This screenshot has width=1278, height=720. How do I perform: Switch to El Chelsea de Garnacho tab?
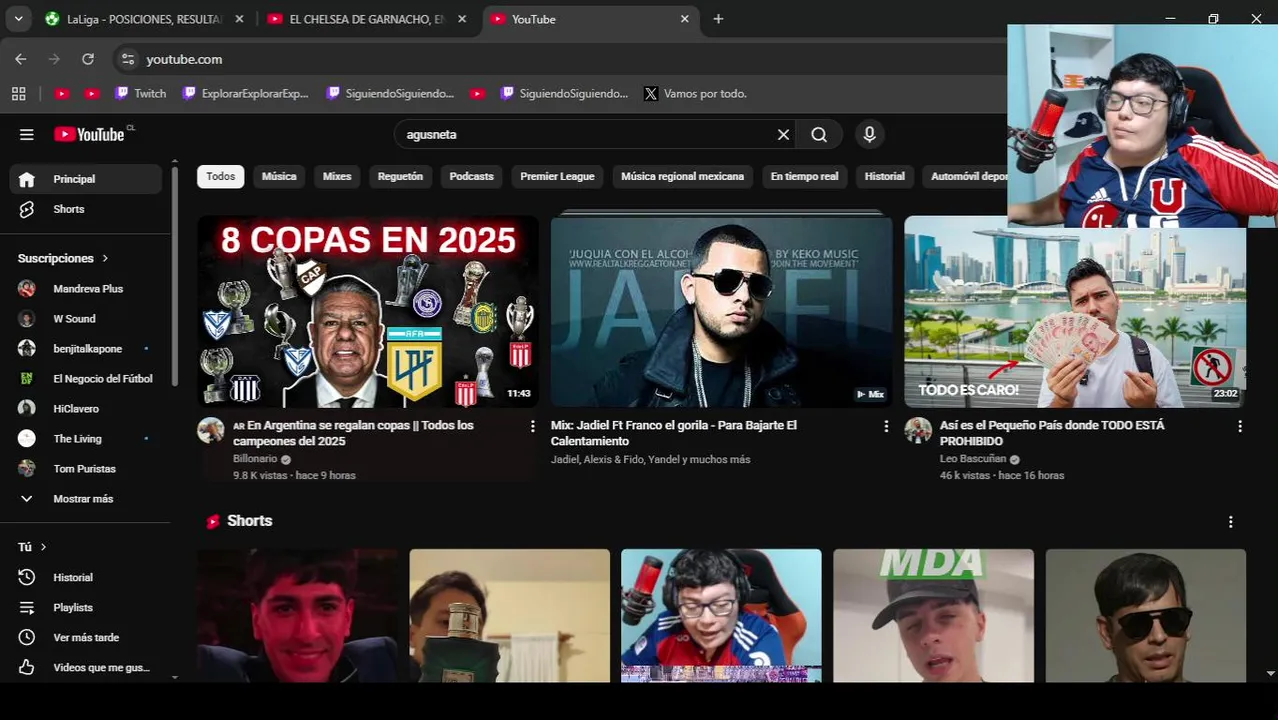pyautogui.click(x=364, y=19)
